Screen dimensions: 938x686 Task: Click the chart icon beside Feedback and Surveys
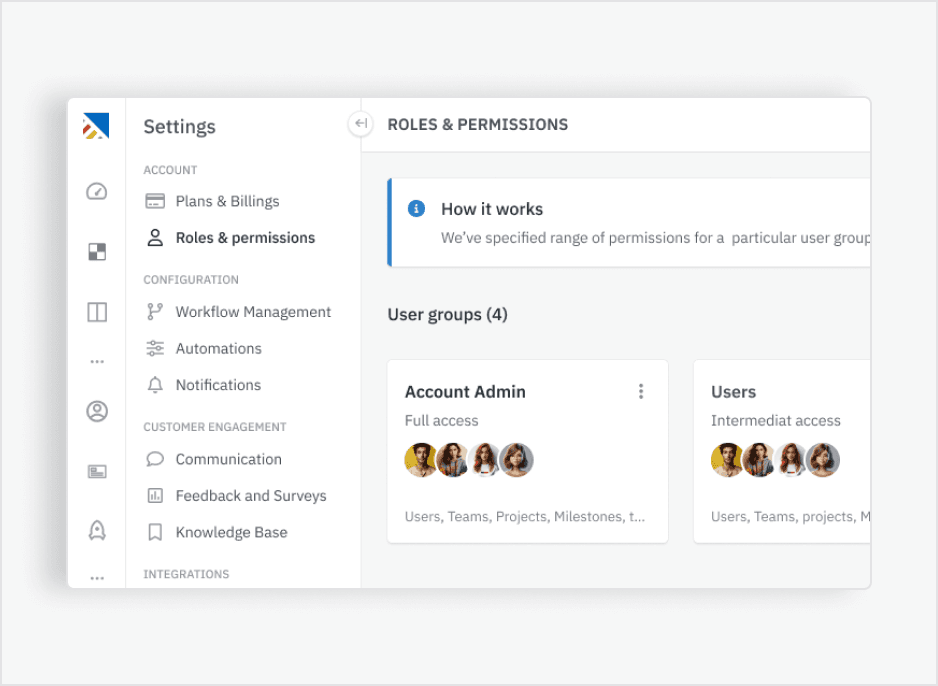[155, 495]
